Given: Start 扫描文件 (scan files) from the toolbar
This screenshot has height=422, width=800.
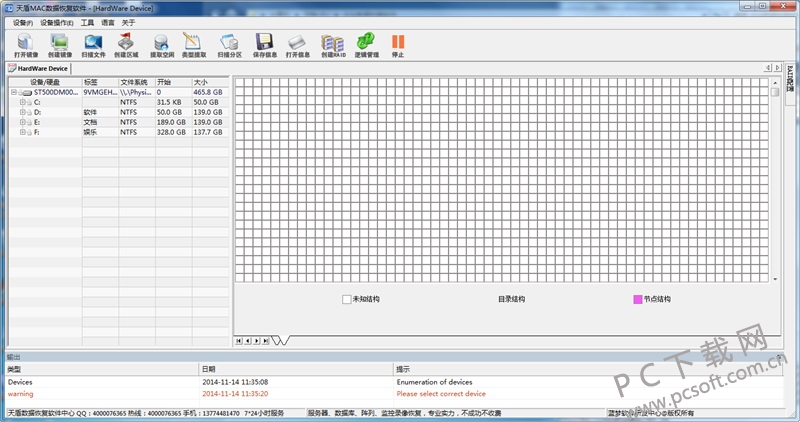Looking at the screenshot, I should [94, 43].
